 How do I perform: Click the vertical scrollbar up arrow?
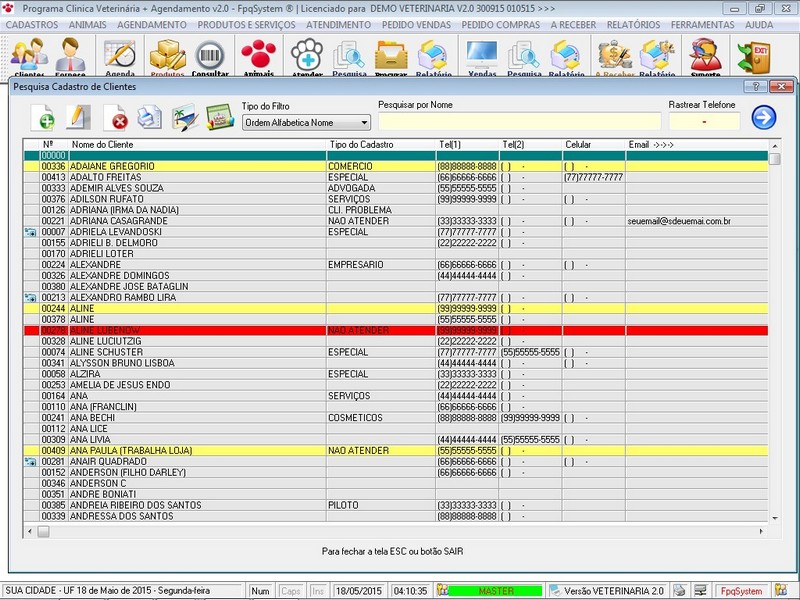[775, 146]
